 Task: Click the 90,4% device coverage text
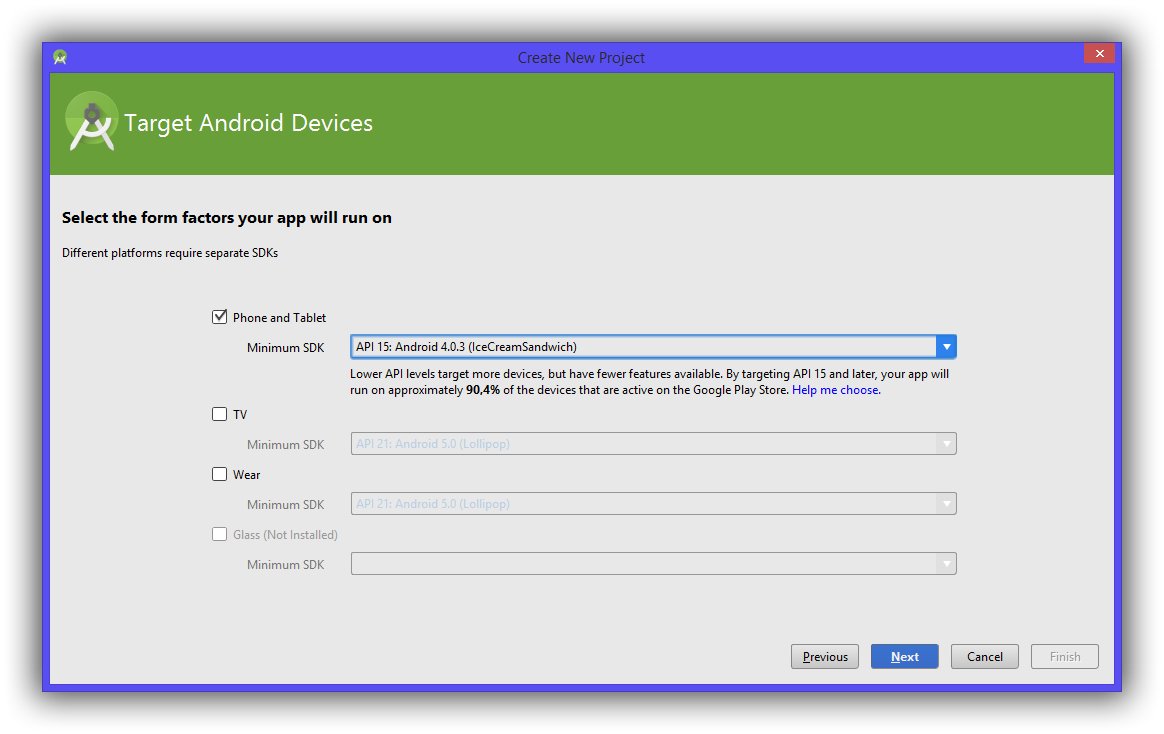[x=483, y=390]
